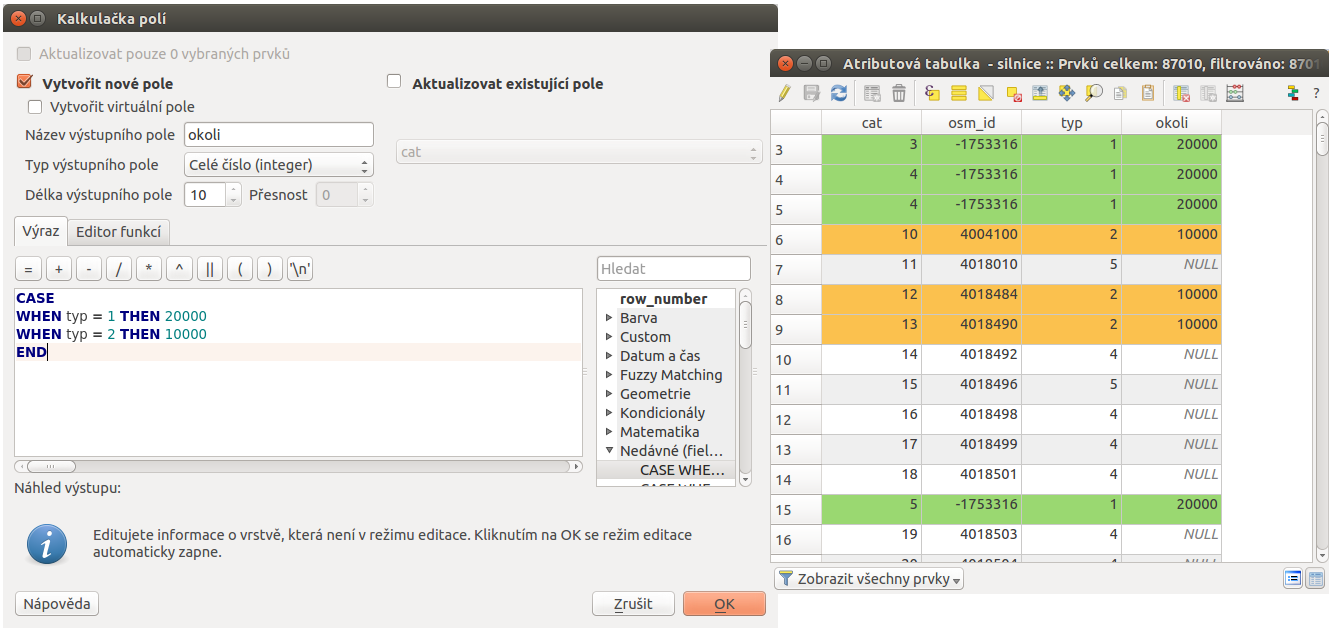The image size is (1334, 636).
Task: Insert the opening parenthesis button
Action: (240, 269)
